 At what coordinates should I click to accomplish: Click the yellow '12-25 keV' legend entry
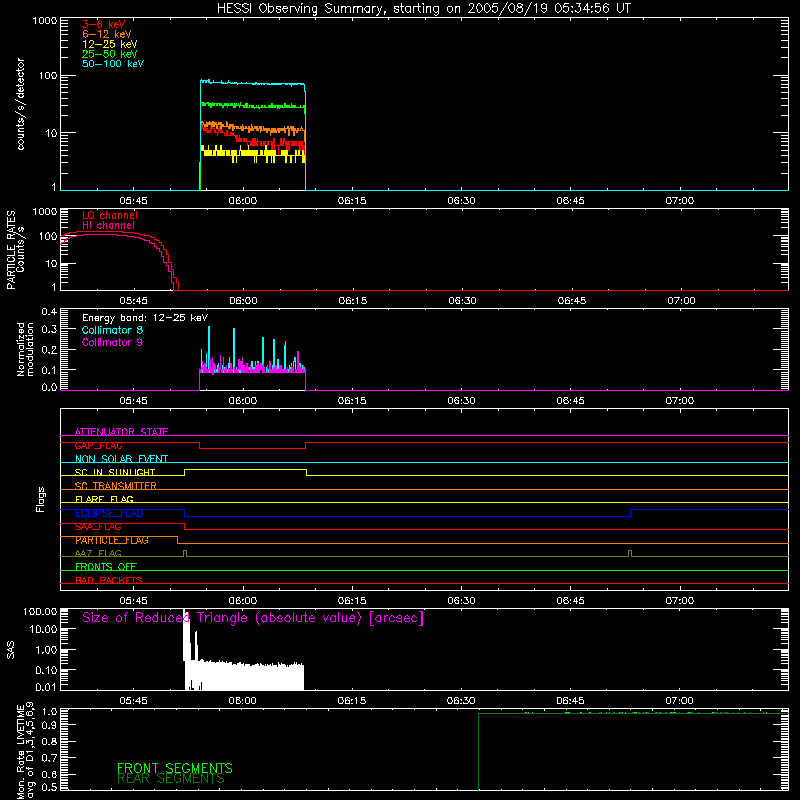click(110, 44)
